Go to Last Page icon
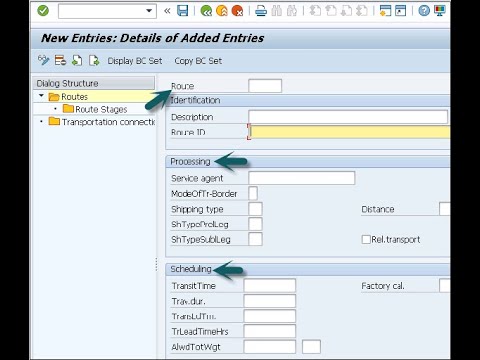The width and height of the screenshot is (480, 360). click(362, 11)
